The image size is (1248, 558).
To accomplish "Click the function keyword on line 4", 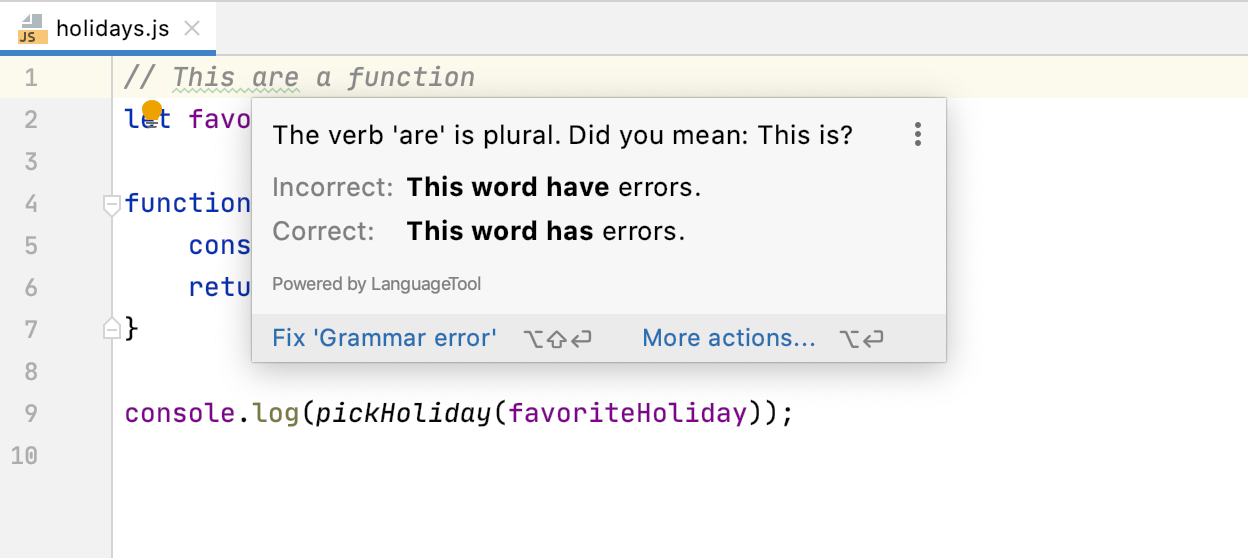I will tap(188, 204).
